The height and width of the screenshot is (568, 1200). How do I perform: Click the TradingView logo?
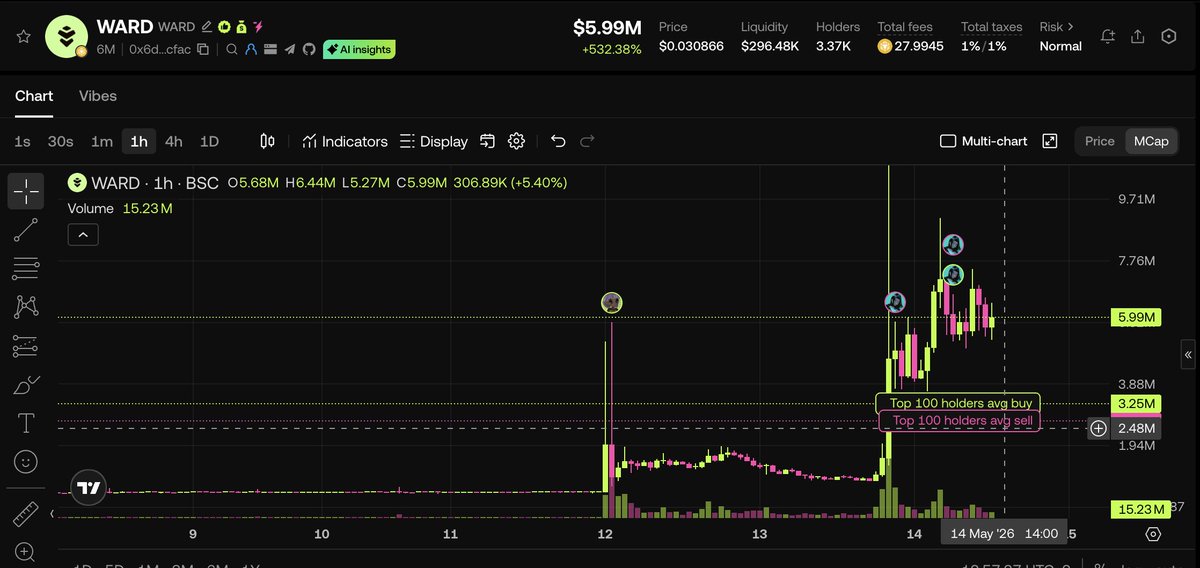click(x=88, y=488)
